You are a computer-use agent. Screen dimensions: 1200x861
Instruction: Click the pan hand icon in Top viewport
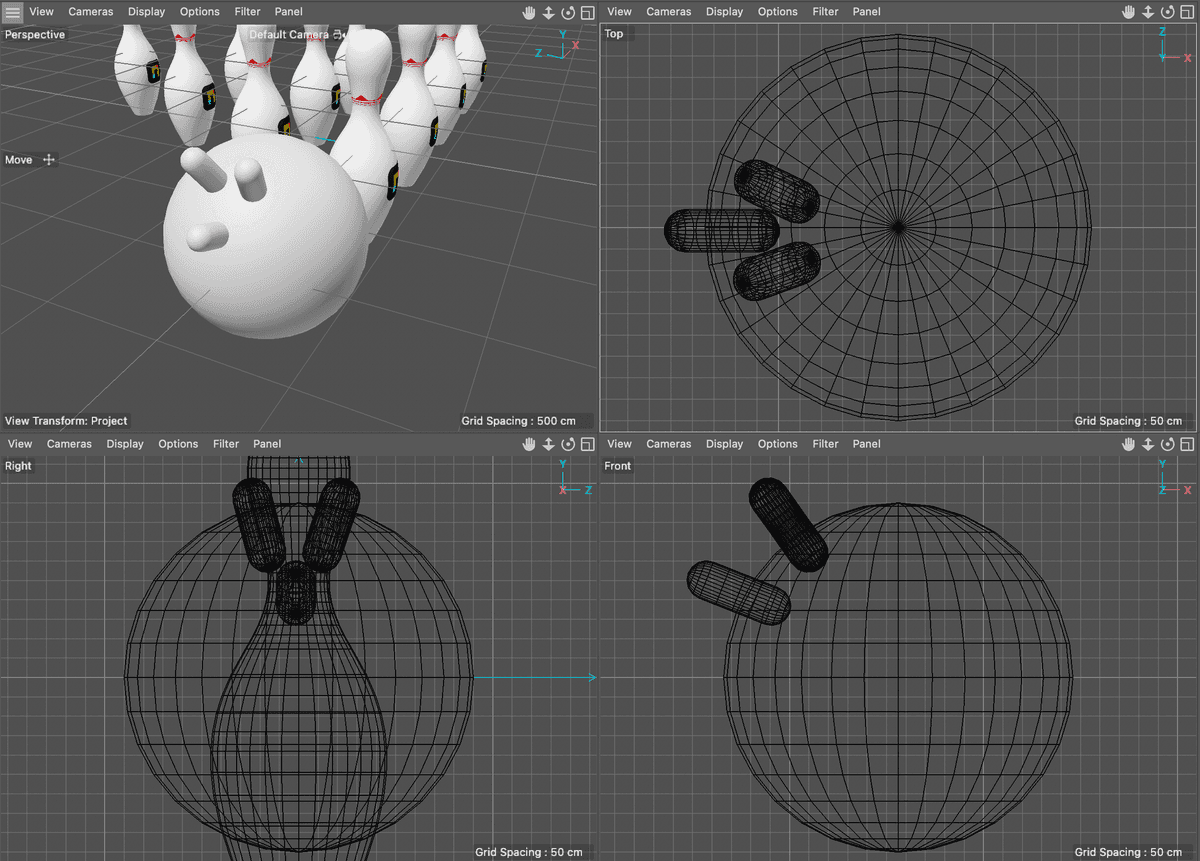tap(1129, 12)
